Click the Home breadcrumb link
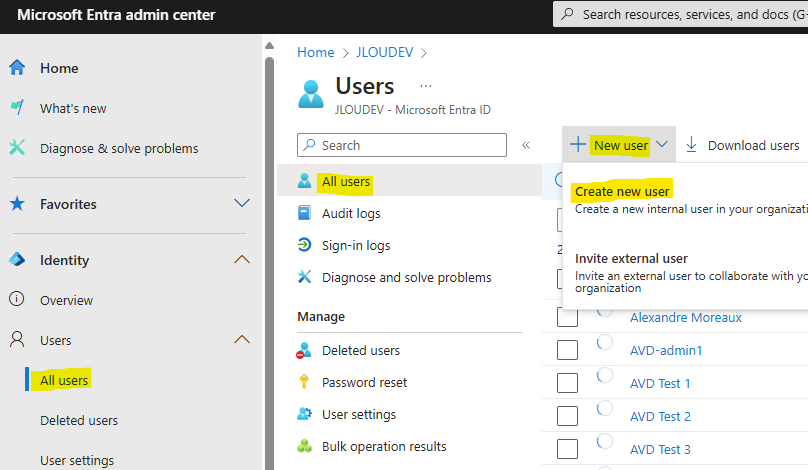This screenshot has height=470, width=808. [x=315, y=53]
